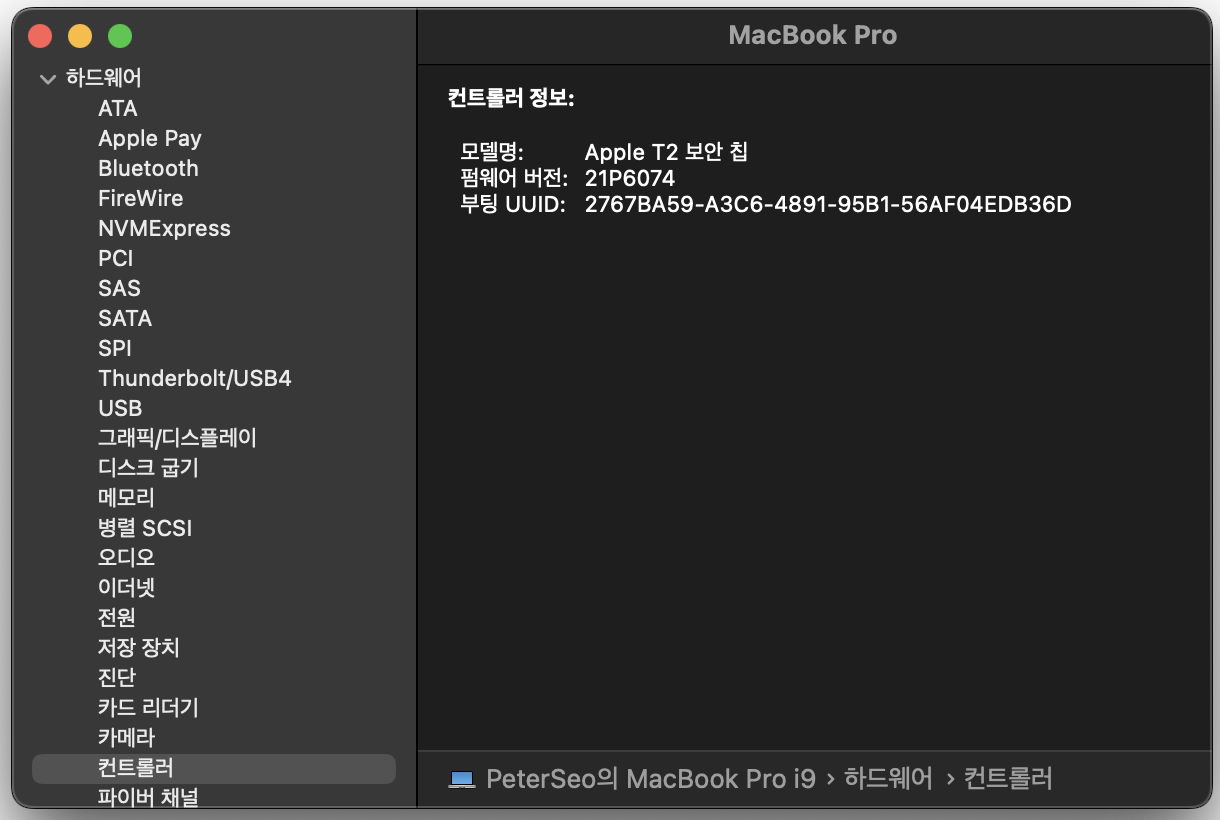This screenshot has height=820, width=1220.
Task: Open the PCI entry
Action: (116, 258)
